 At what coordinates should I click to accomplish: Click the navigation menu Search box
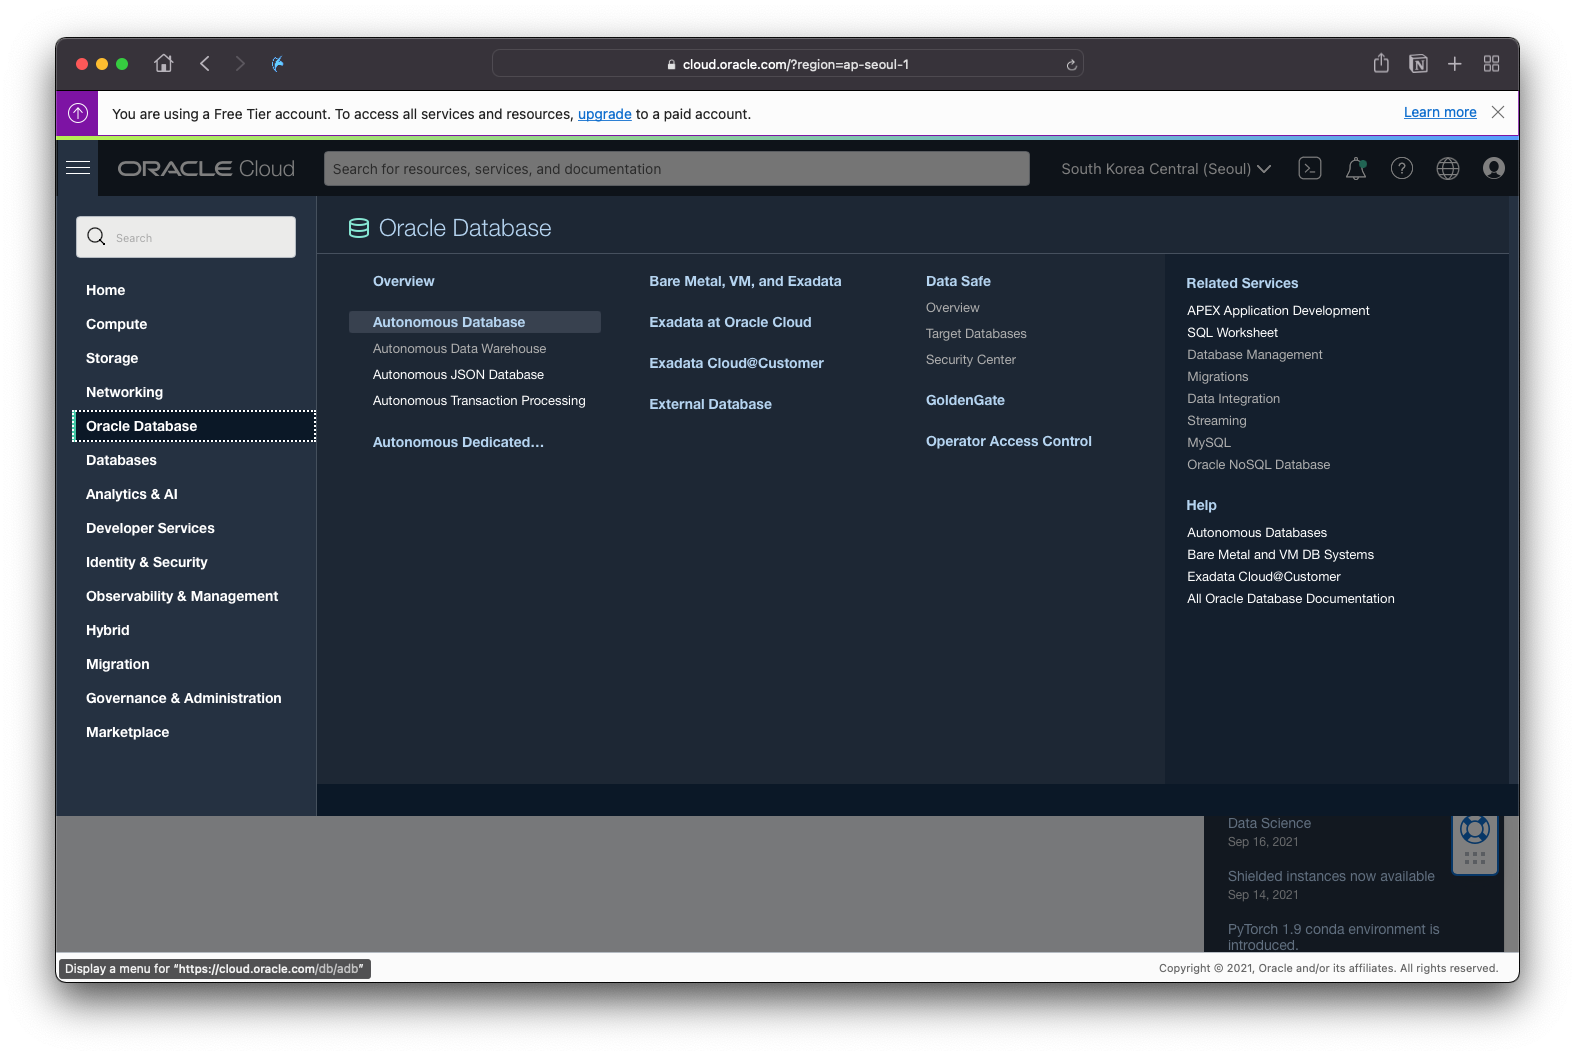(186, 237)
